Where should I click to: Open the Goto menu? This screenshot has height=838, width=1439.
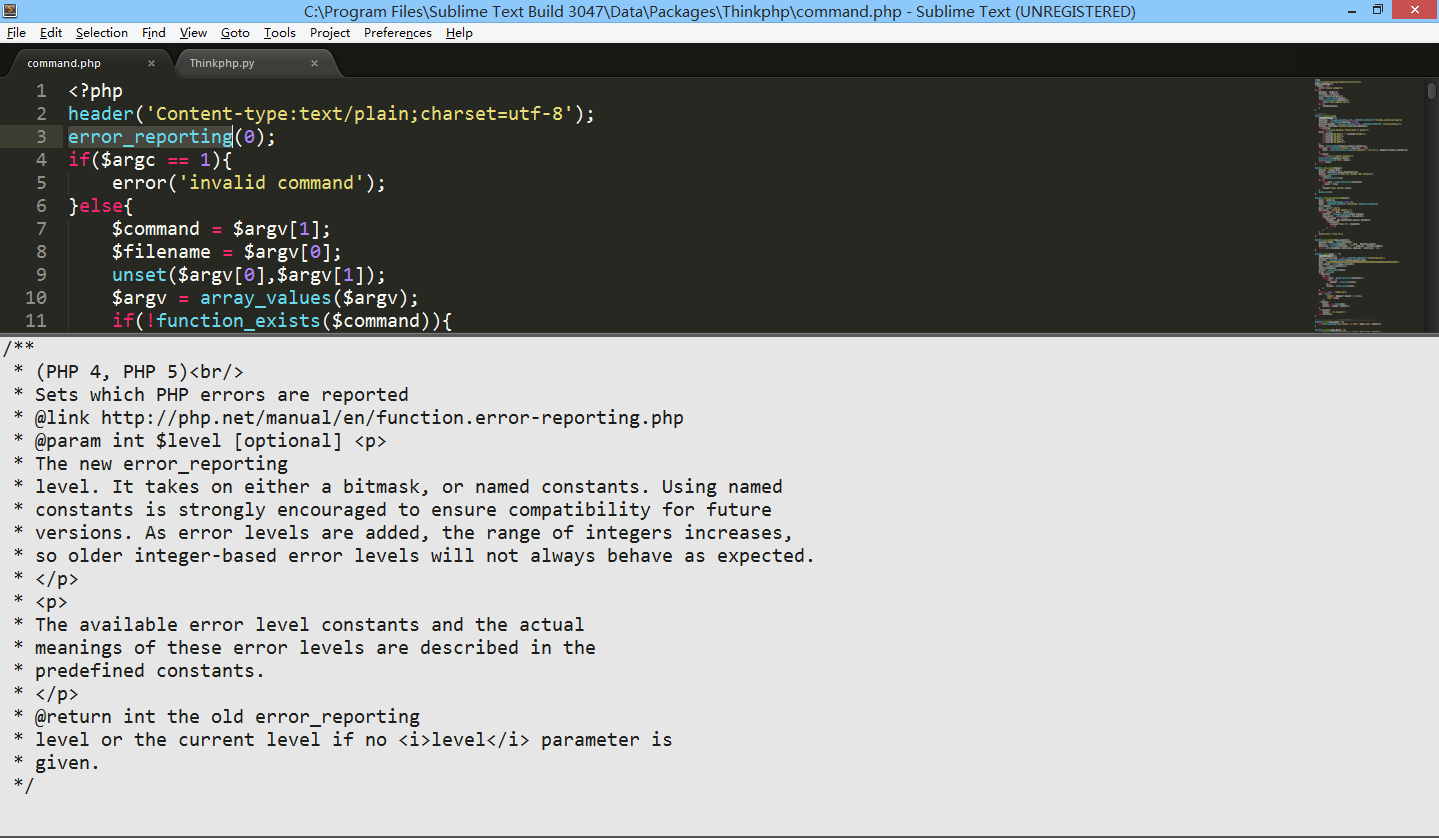(x=236, y=33)
